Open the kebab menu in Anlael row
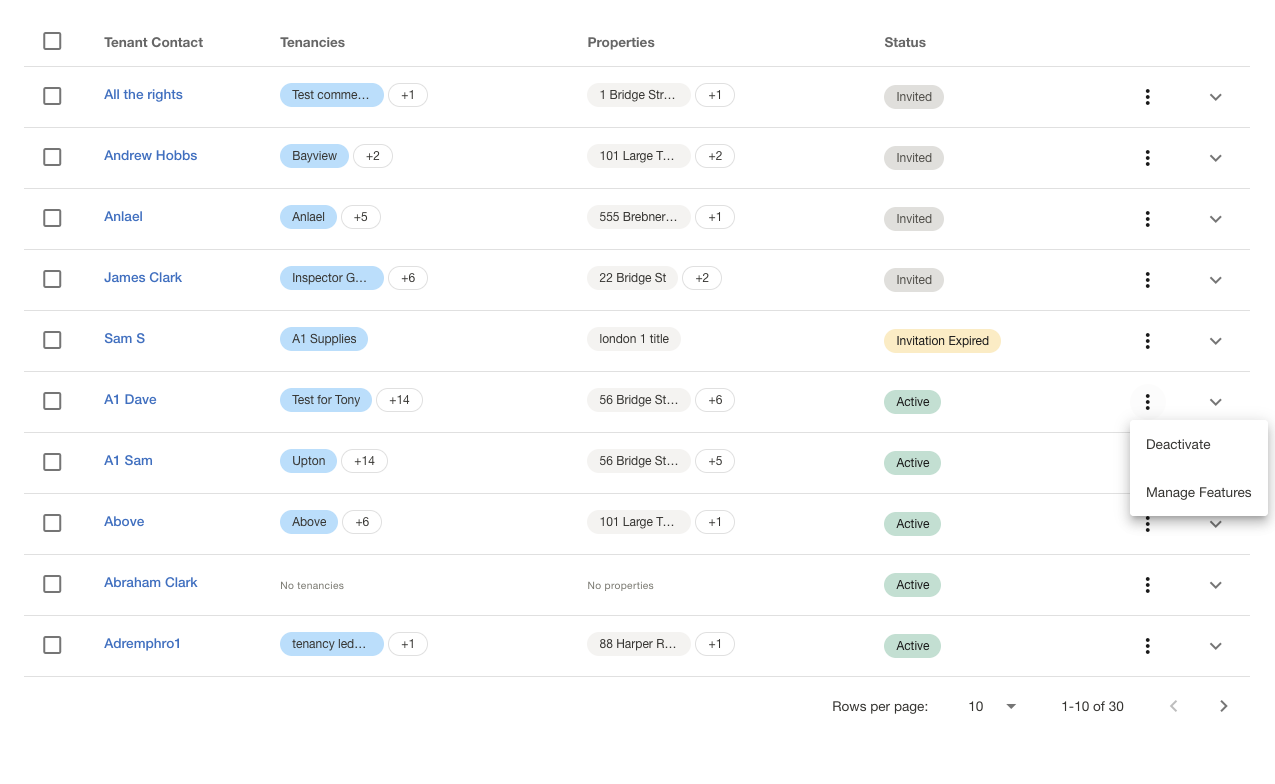The image size is (1275, 784). pyautogui.click(x=1147, y=219)
